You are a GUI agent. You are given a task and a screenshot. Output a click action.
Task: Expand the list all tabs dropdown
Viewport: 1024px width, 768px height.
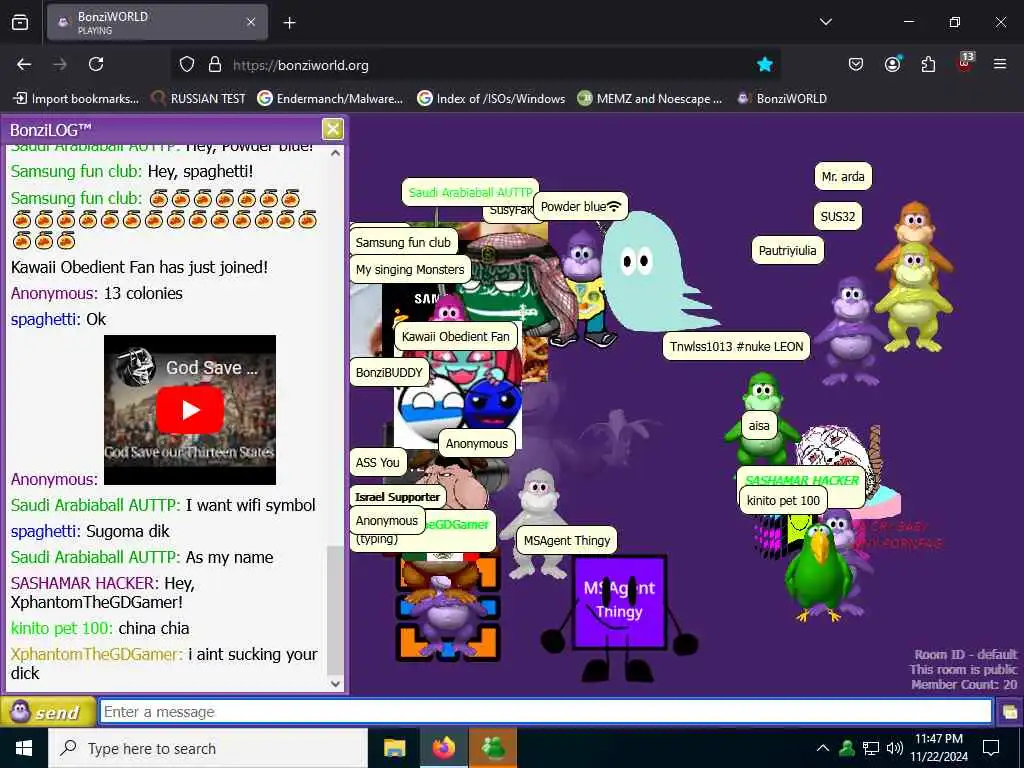pyautogui.click(x=825, y=22)
